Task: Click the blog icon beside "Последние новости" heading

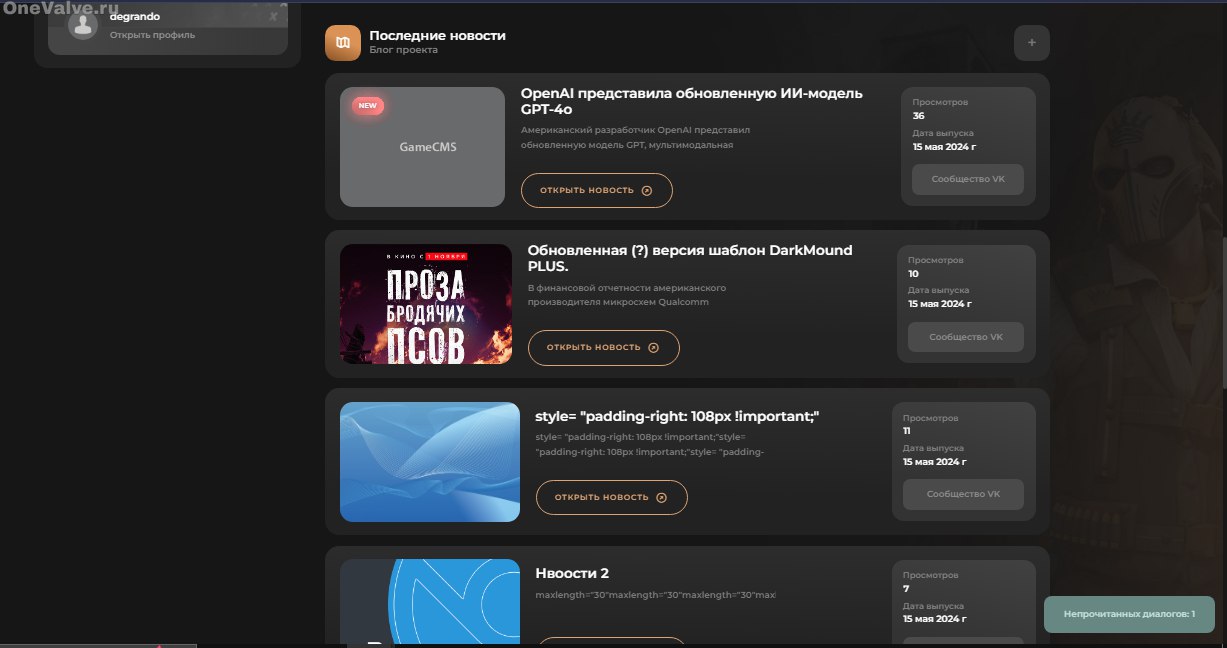Action: coord(343,42)
